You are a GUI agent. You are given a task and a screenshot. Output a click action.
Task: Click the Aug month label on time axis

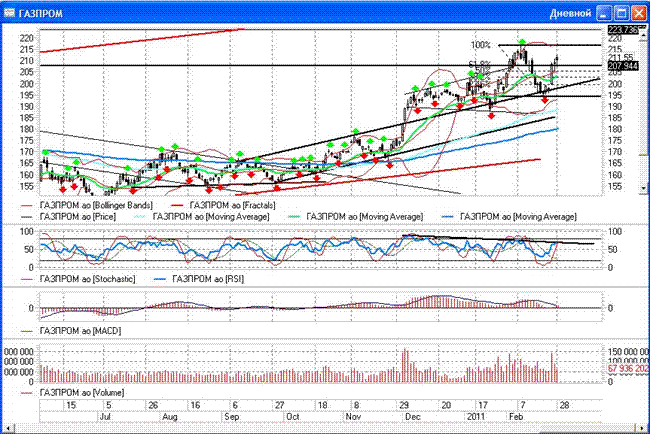170,417
